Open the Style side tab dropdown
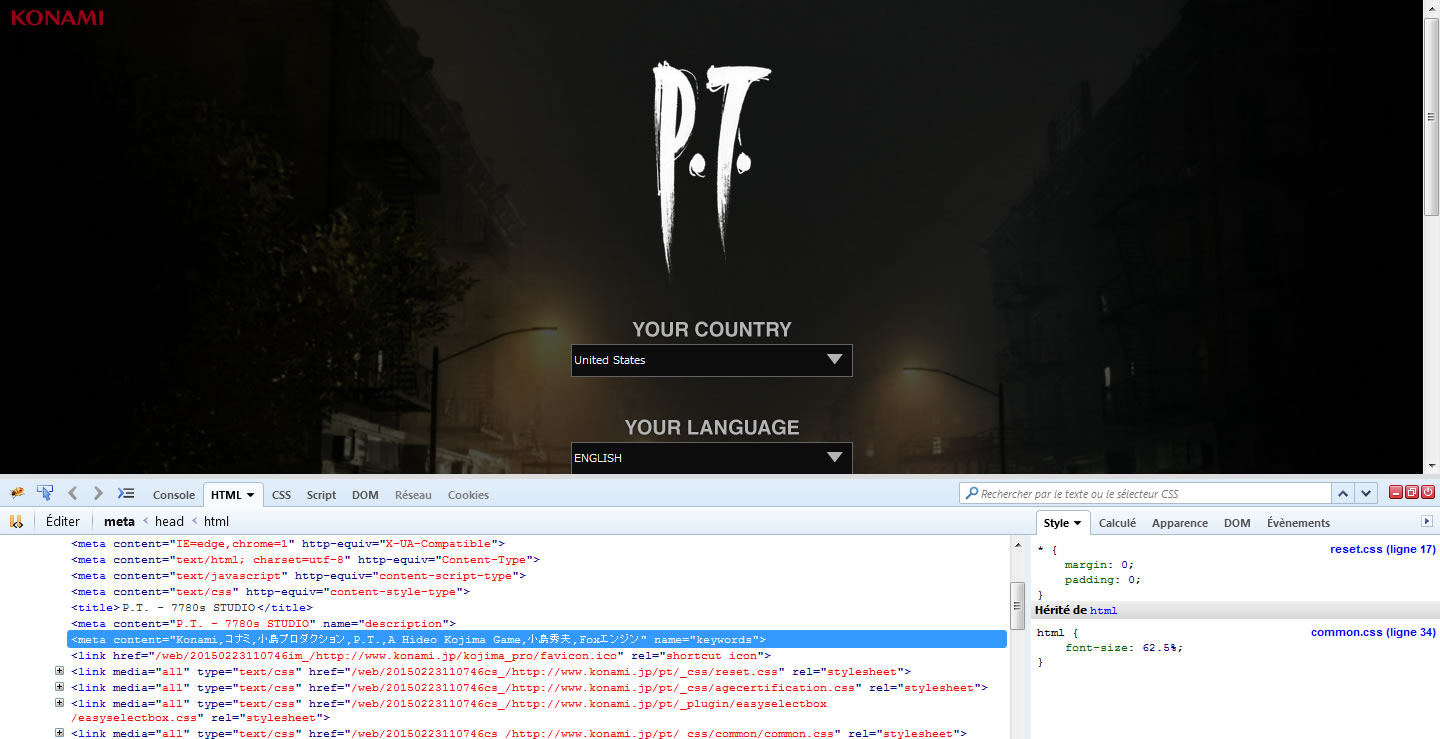Image resolution: width=1440 pixels, height=739 pixels. (1077, 523)
